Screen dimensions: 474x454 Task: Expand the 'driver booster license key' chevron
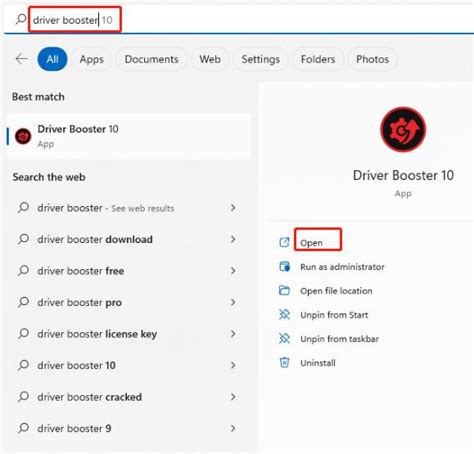click(233, 333)
